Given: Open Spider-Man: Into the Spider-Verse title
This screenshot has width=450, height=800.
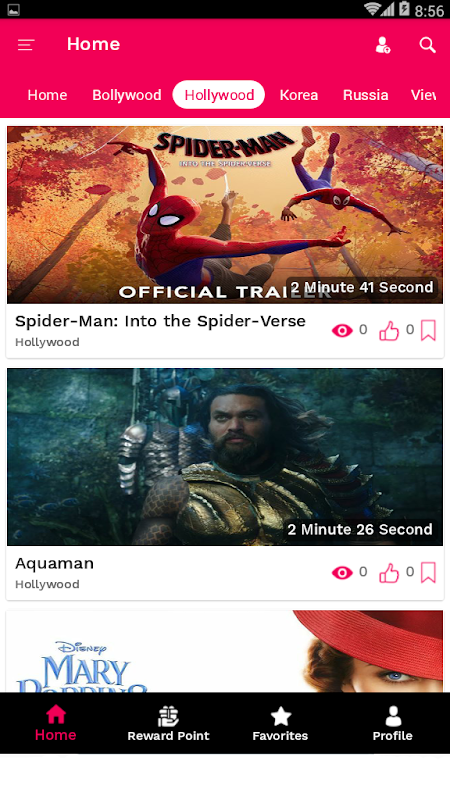Looking at the screenshot, I should (x=160, y=321).
